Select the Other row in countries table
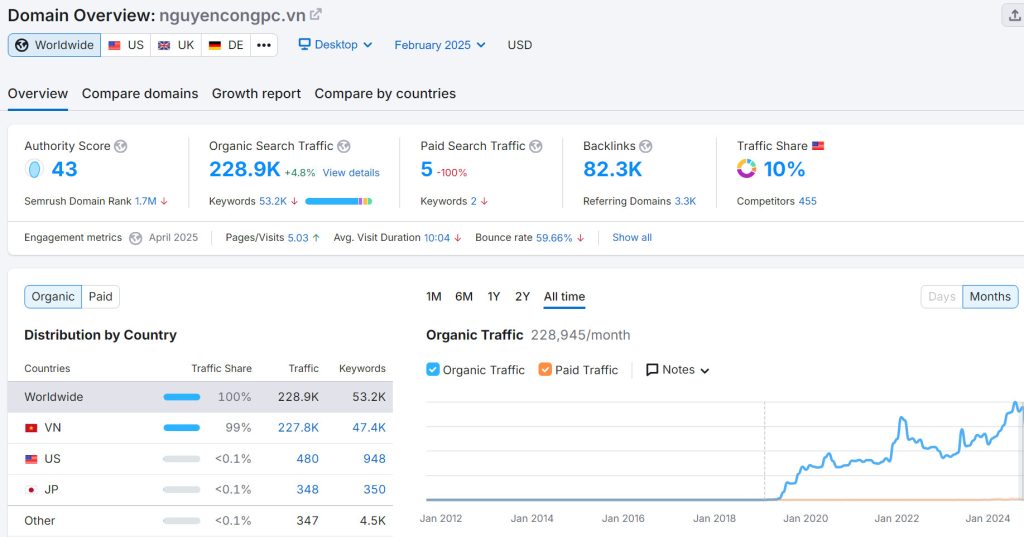1024x537 pixels. [x=200, y=521]
